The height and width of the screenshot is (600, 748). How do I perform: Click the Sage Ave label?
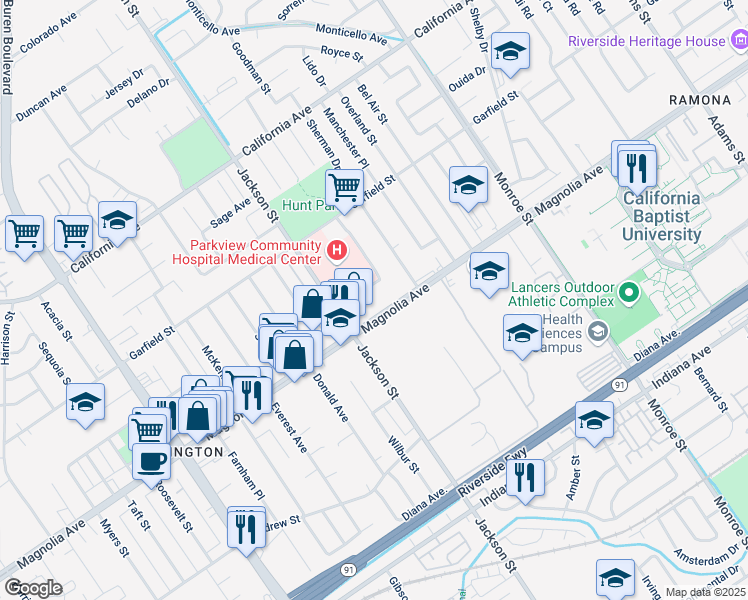click(x=230, y=213)
